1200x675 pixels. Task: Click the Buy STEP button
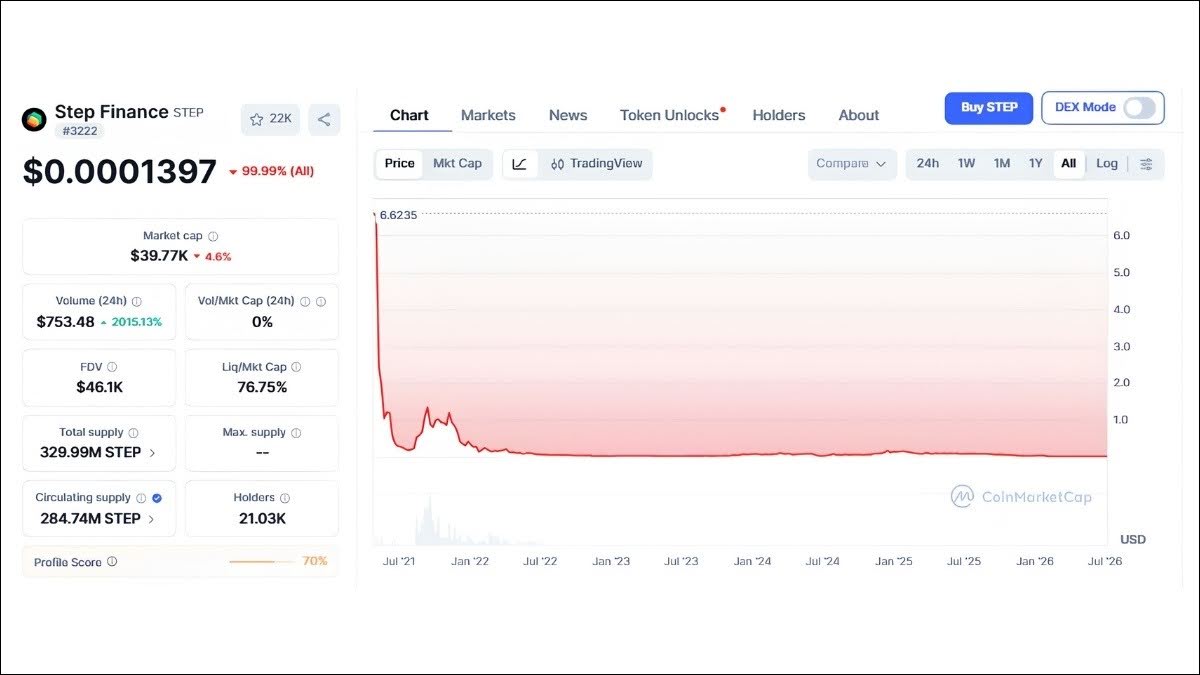click(989, 108)
